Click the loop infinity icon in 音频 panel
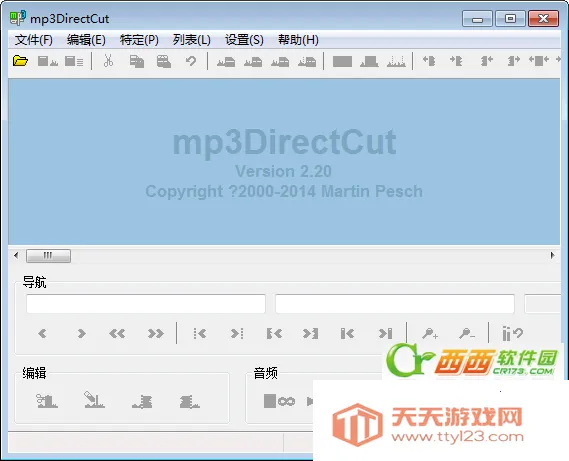This screenshot has height=461, width=569. click(287, 401)
